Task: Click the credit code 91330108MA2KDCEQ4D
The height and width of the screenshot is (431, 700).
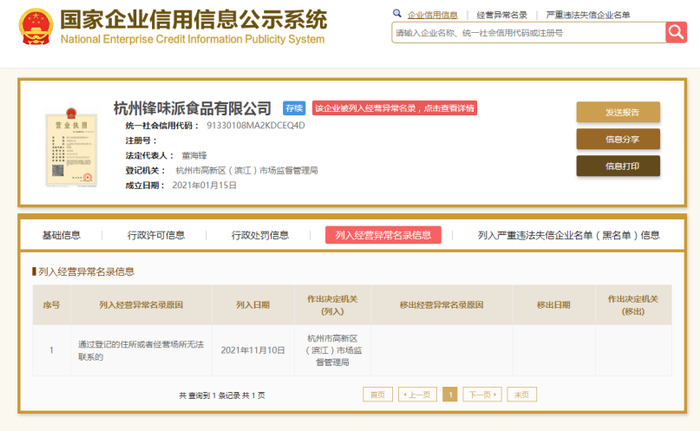Action: (x=256, y=126)
